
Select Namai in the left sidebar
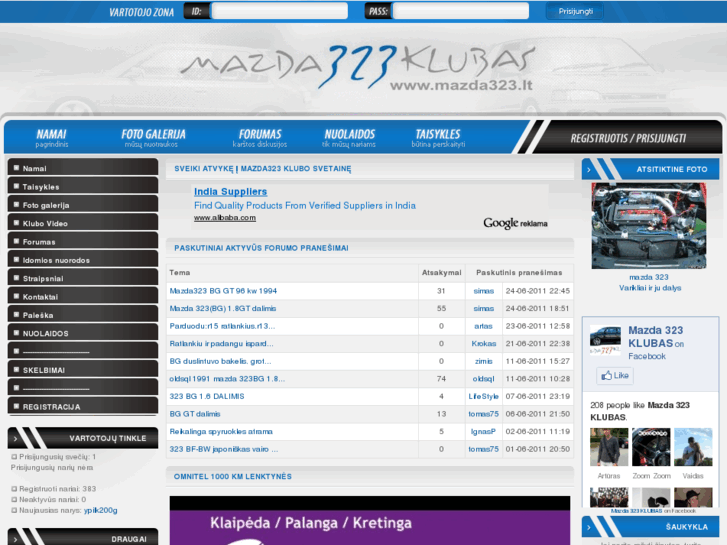(83, 168)
